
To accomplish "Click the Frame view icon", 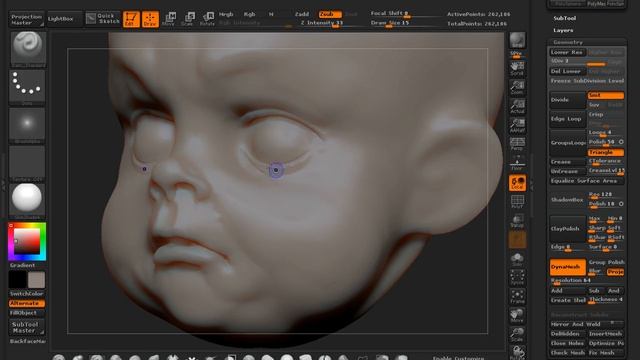I will (x=517, y=297).
